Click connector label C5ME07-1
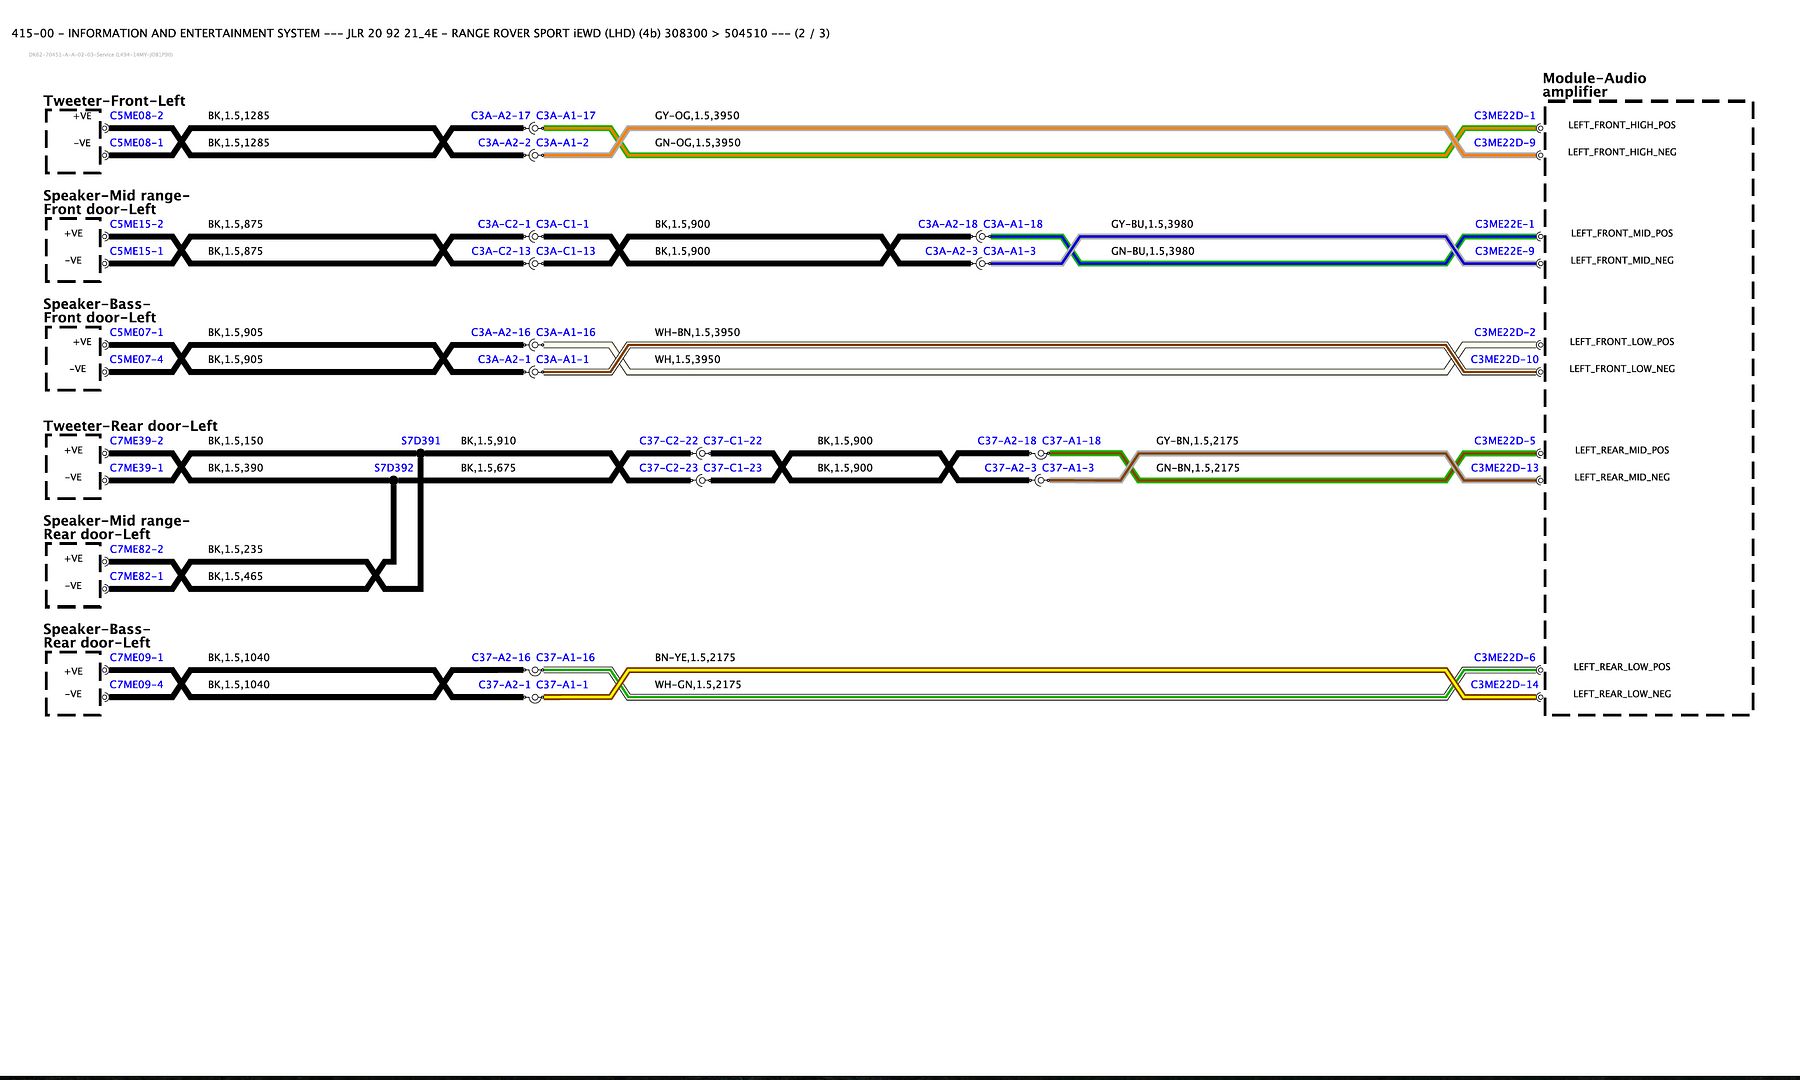The image size is (1800, 1080). click(136, 332)
